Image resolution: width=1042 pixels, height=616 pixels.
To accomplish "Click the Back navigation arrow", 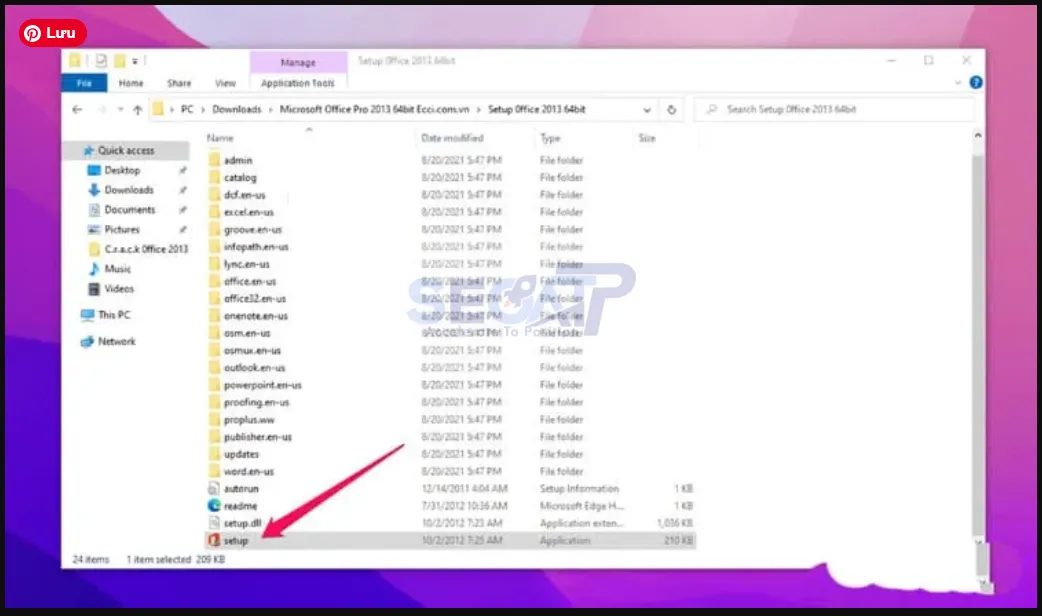I will (78, 109).
